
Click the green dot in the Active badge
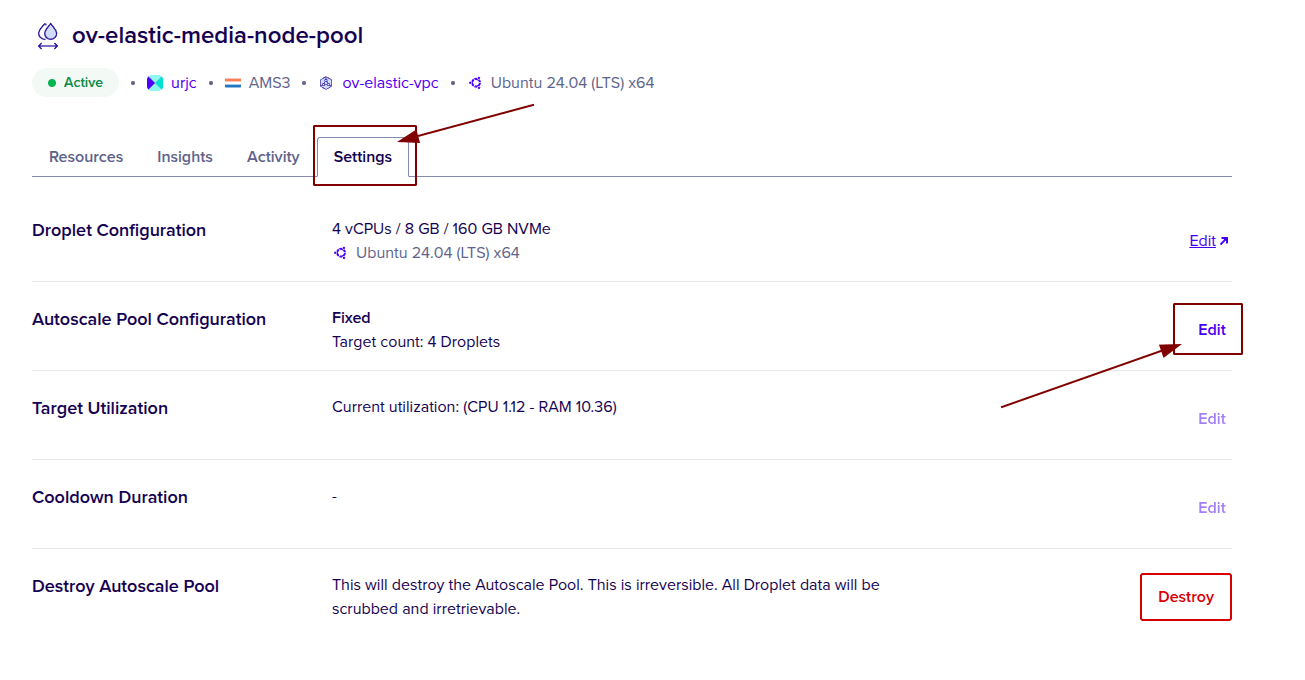point(54,82)
